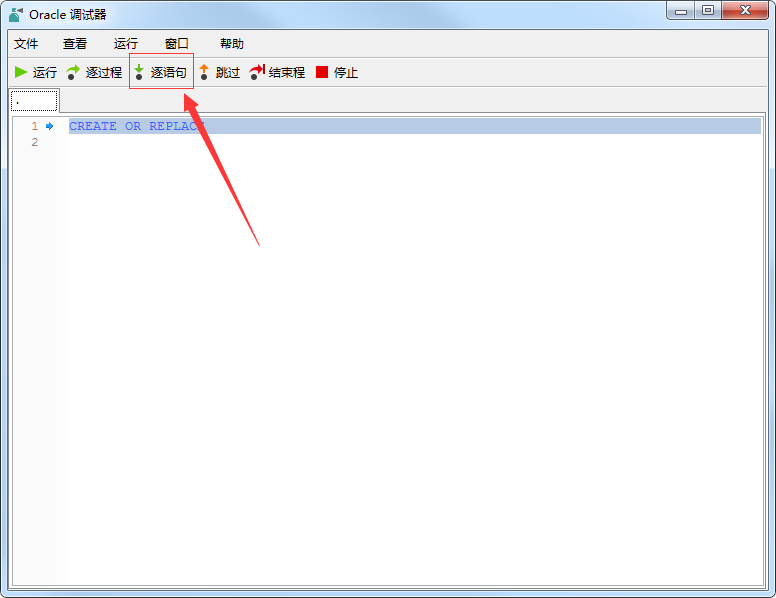Screen dimensions: 776x598
Task: Click the Run to End (结束程) red arrow icon
Action: click(x=257, y=72)
